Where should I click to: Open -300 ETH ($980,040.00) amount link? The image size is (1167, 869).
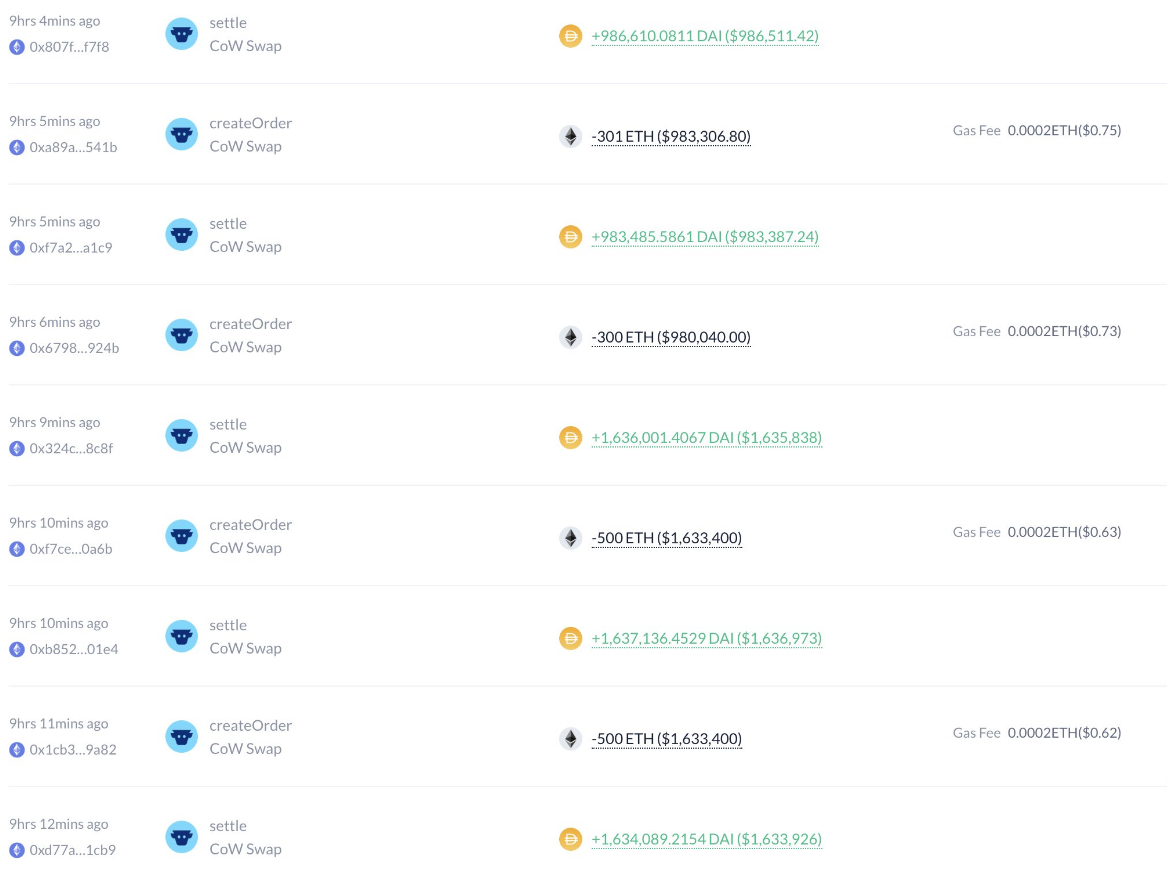coord(671,337)
